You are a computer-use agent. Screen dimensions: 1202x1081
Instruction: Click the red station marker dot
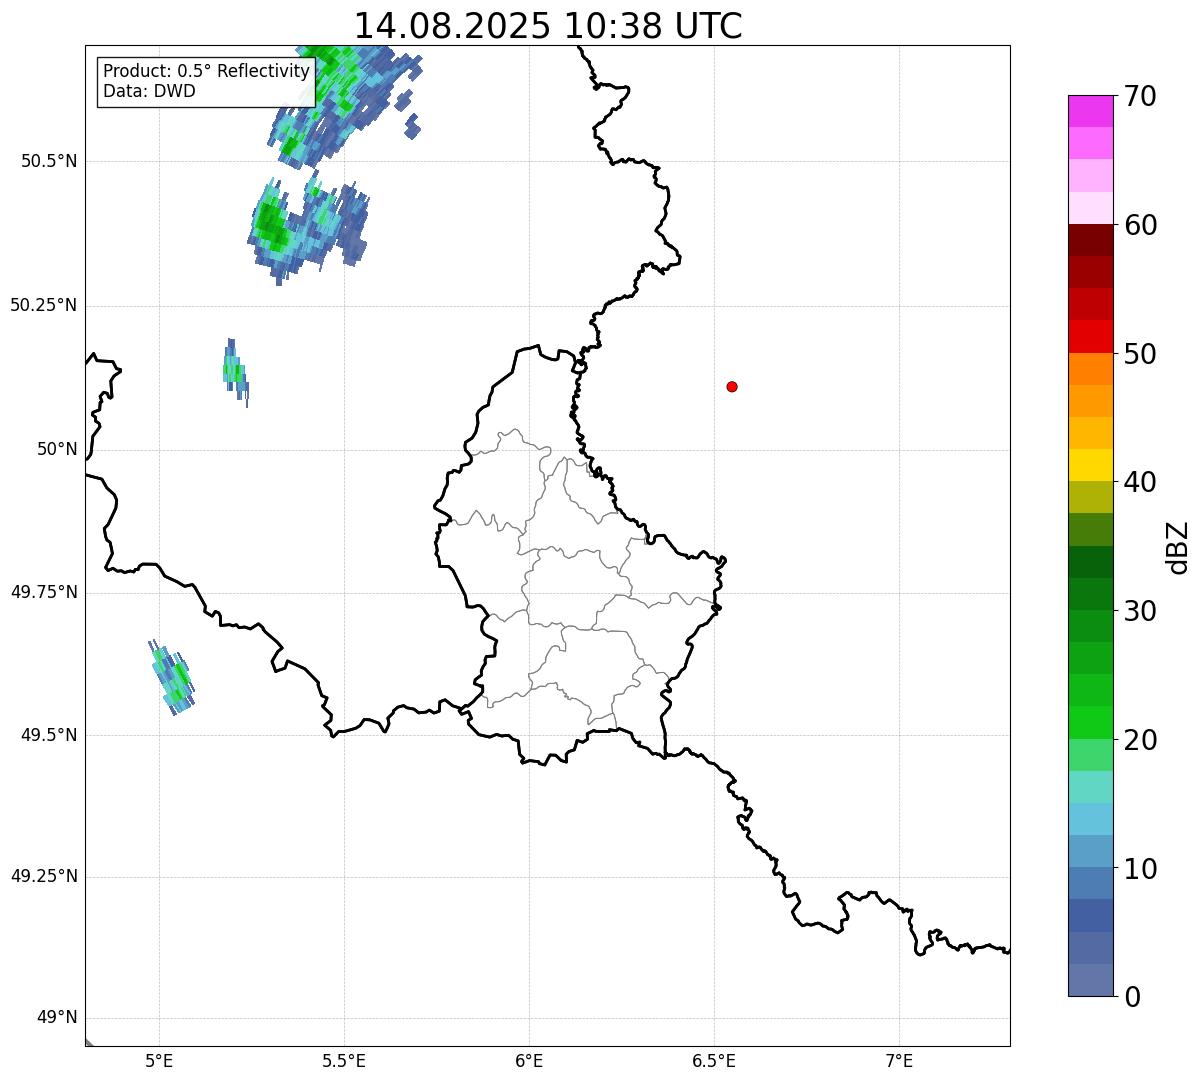pyautogui.click(x=732, y=386)
